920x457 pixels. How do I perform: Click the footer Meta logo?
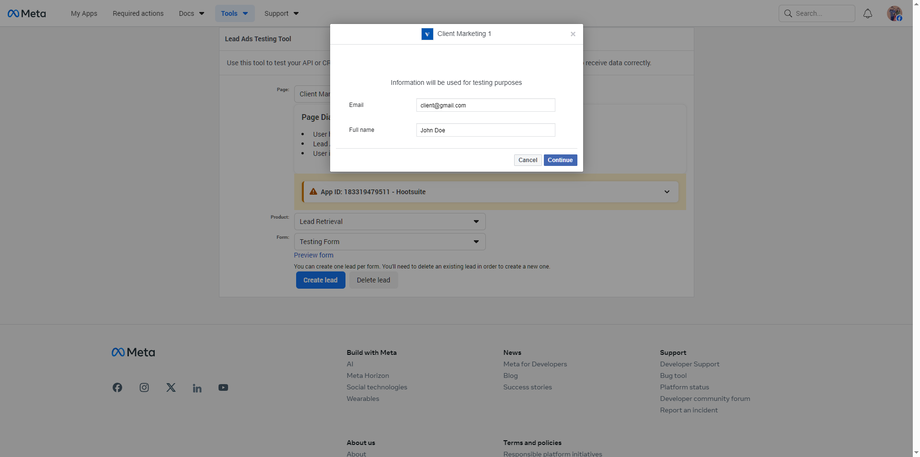(133, 353)
